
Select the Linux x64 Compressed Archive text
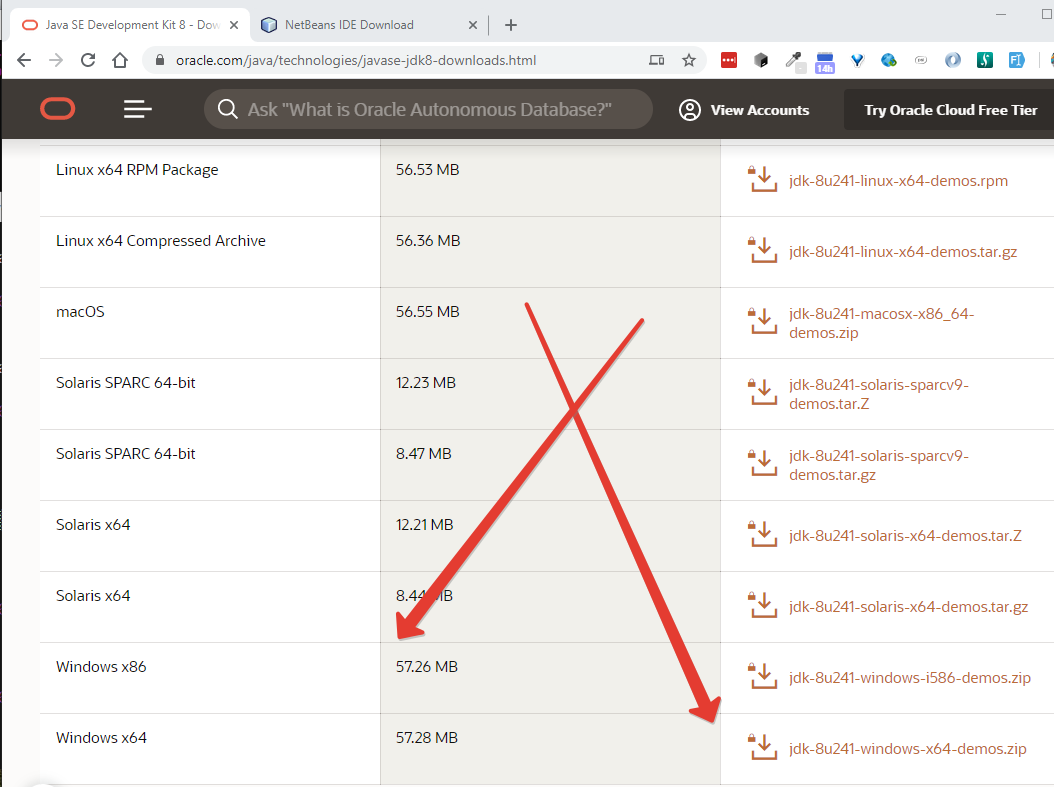161,241
